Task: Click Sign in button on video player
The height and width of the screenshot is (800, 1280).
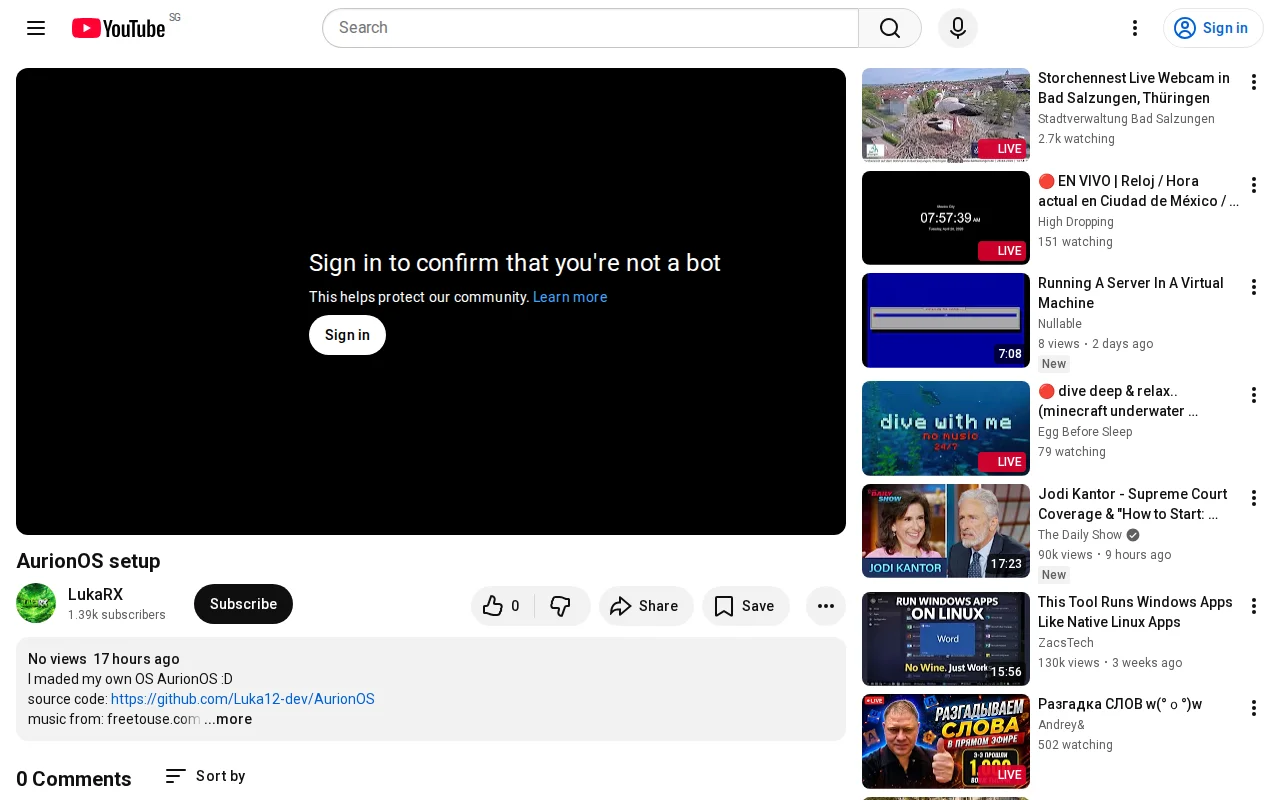Action: pos(347,335)
